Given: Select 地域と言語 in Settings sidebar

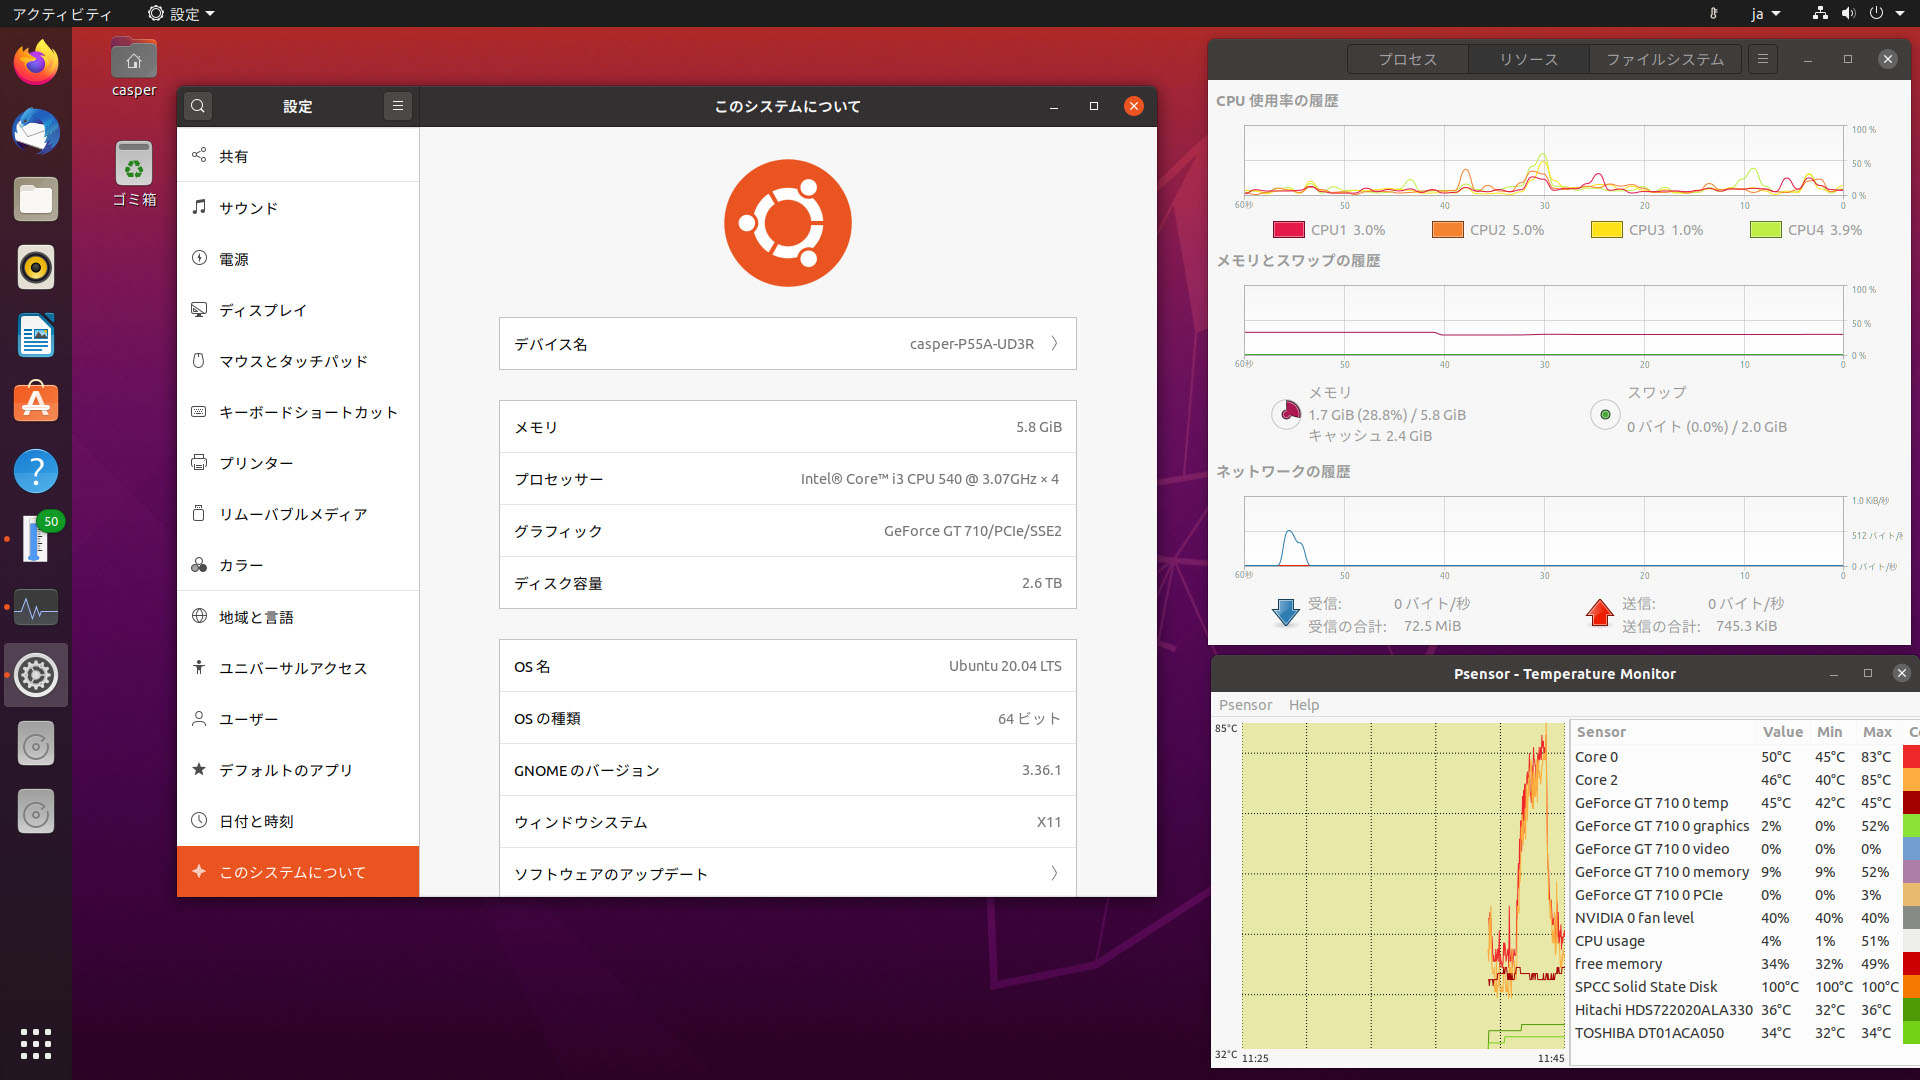Looking at the screenshot, I should (x=298, y=617).
